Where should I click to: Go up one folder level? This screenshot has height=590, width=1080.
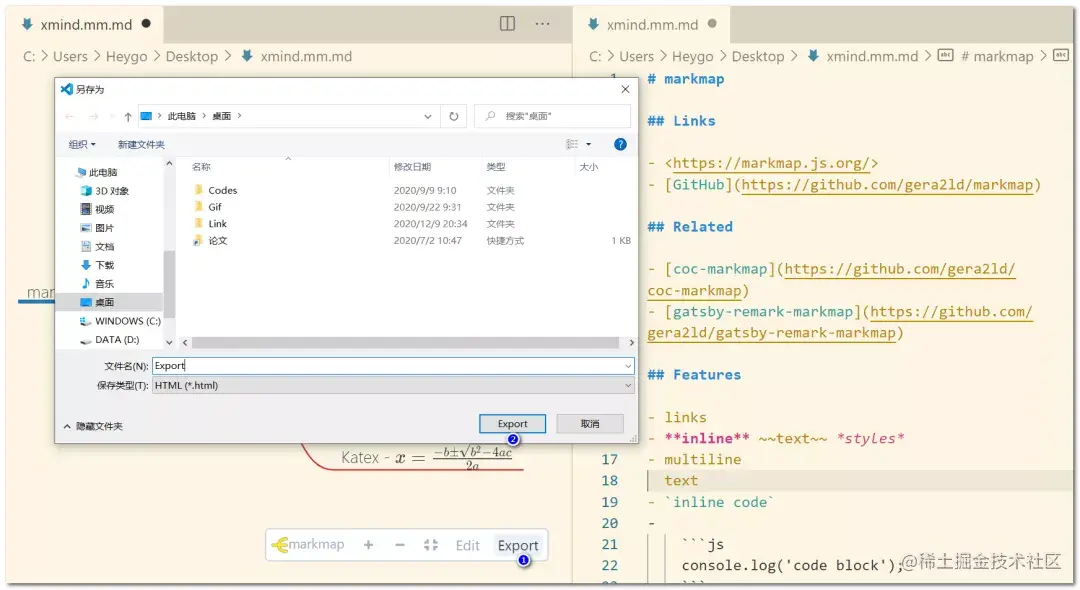point(127,116)
